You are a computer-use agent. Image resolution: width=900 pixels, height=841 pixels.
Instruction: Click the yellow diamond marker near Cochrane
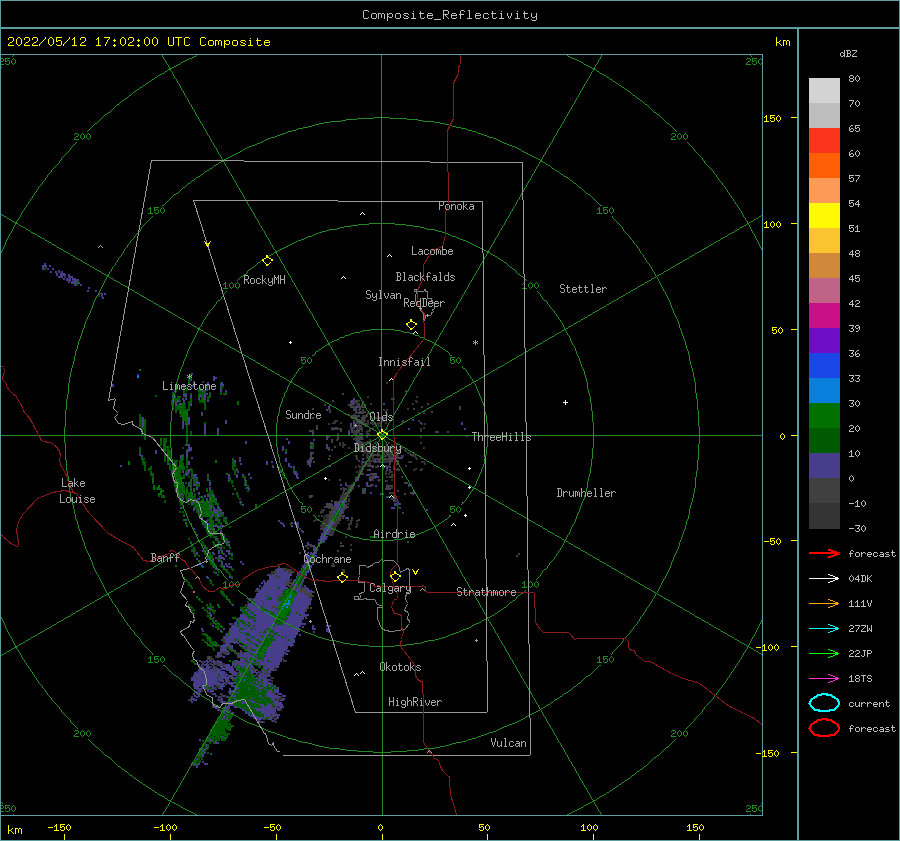coord(342,577)
